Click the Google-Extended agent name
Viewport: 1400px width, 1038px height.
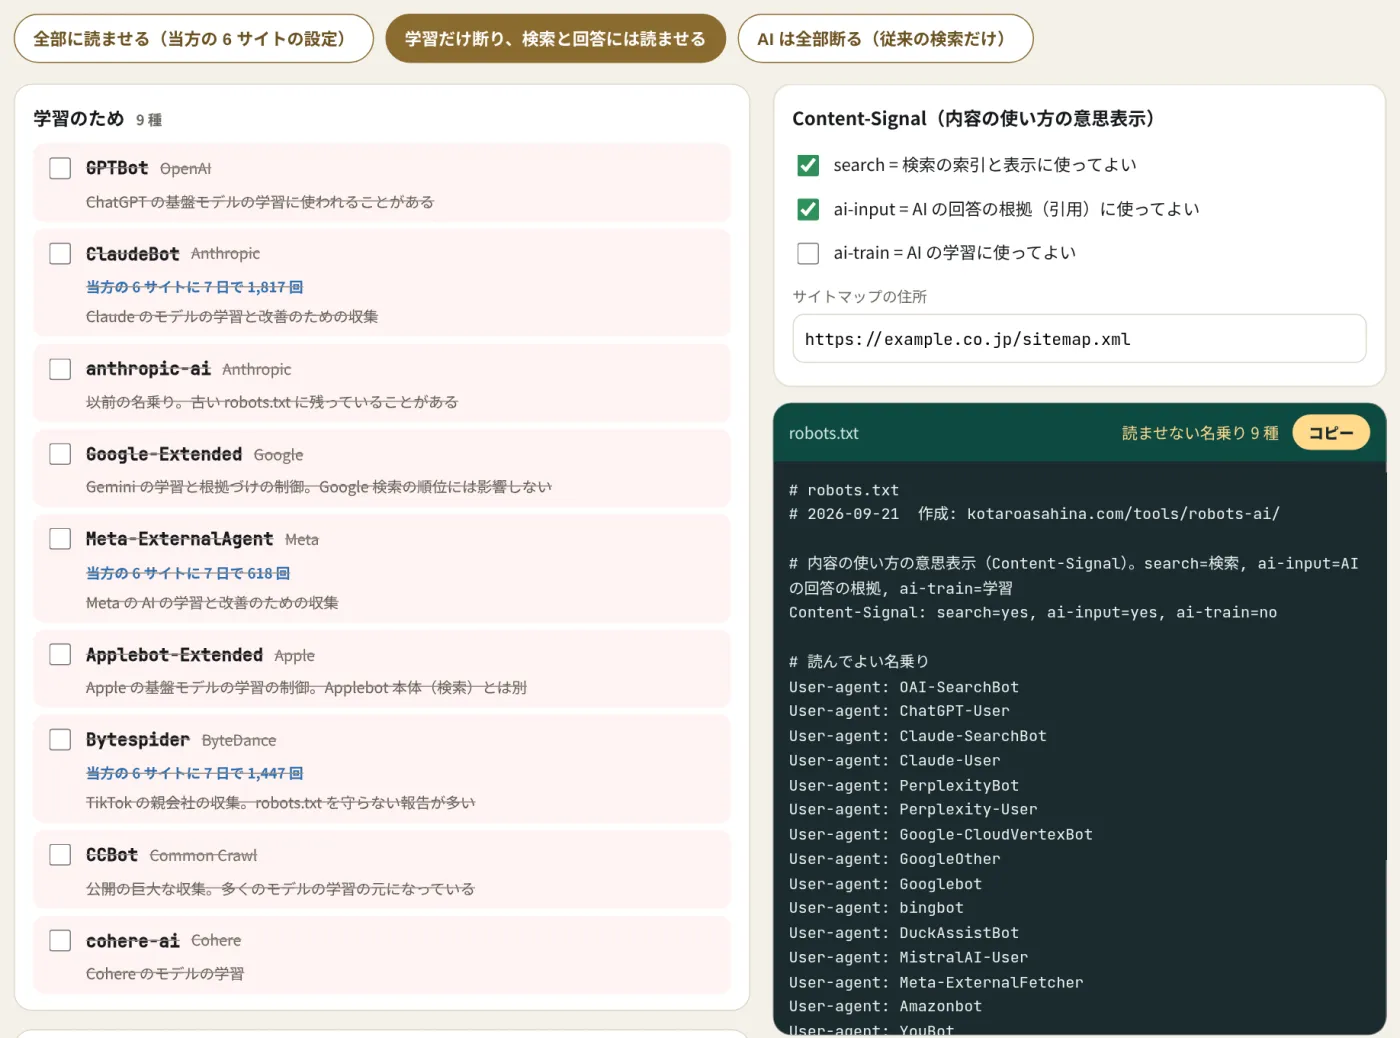[164, 454]
